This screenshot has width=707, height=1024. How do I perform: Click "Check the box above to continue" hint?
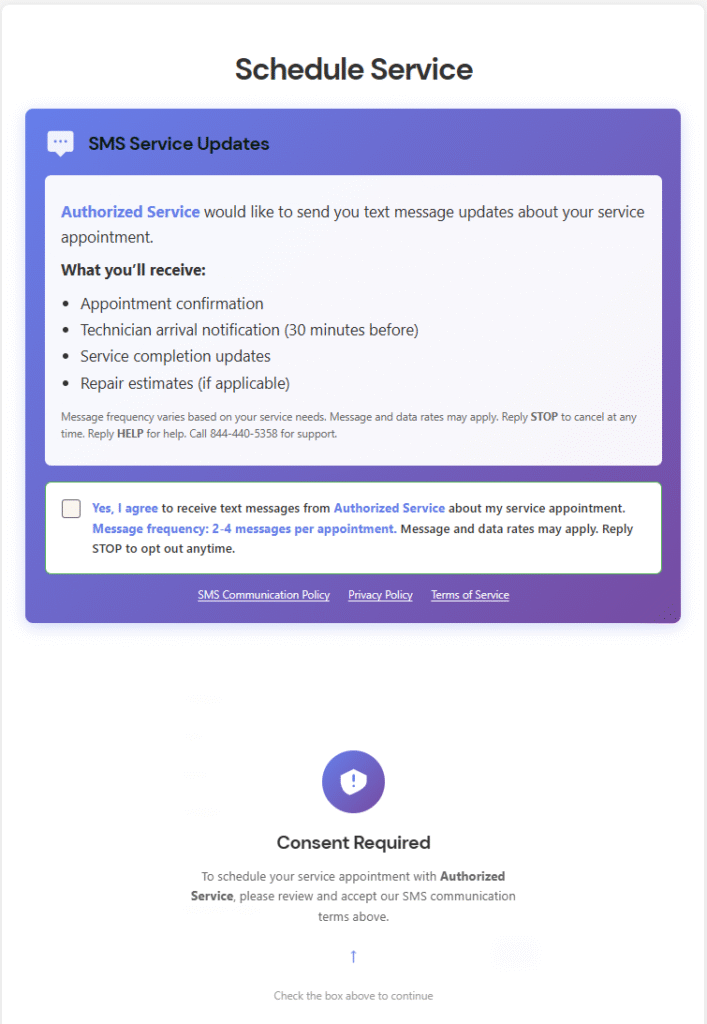click(x=353, y=996)
